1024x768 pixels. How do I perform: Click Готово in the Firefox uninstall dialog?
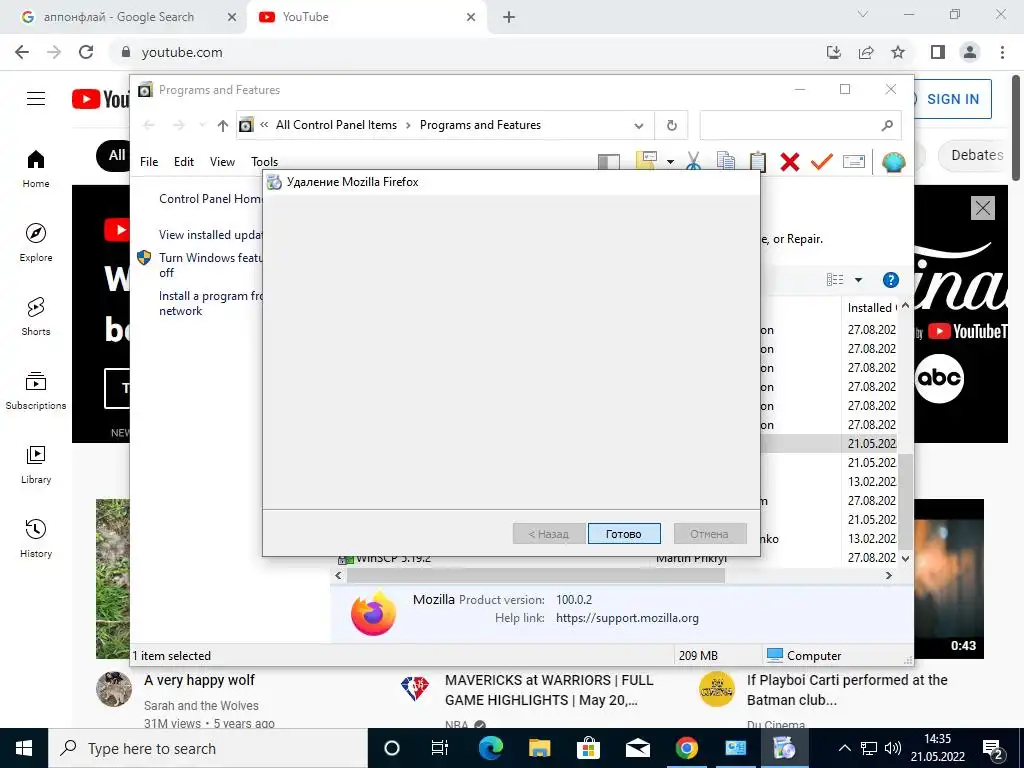[x=624, y=534]
